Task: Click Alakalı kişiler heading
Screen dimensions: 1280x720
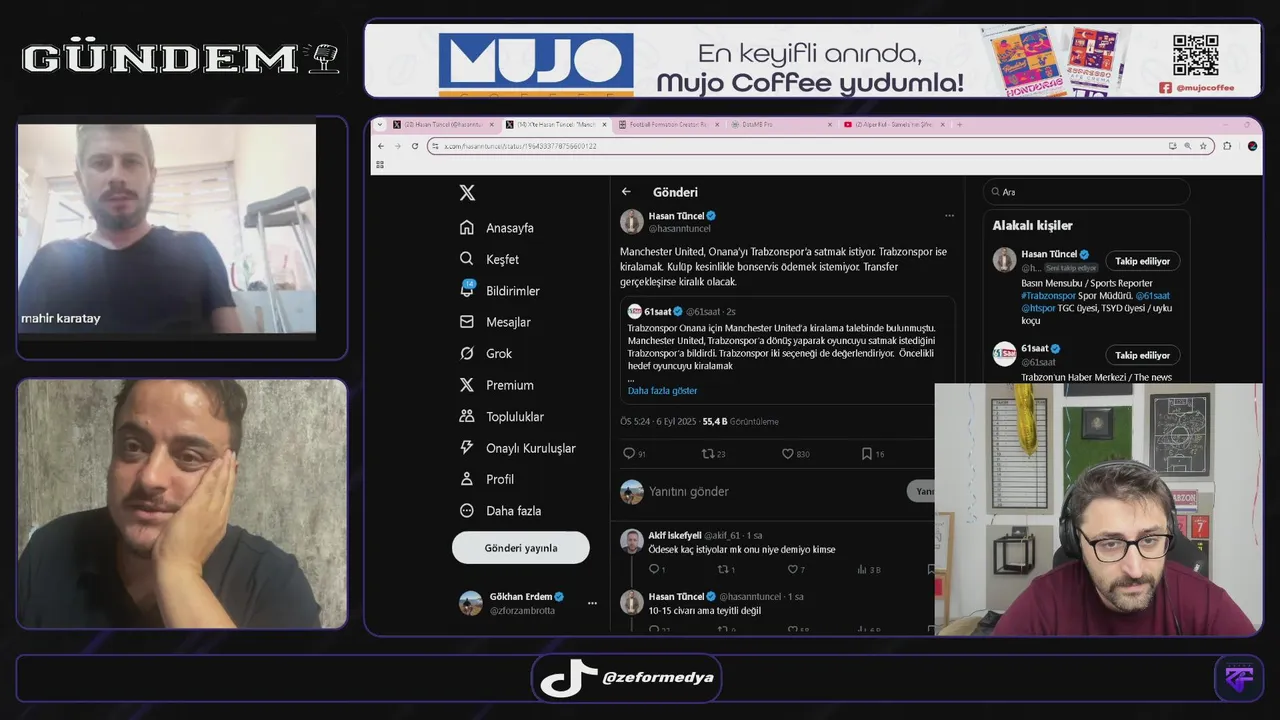Action: tap(1032, 226)
